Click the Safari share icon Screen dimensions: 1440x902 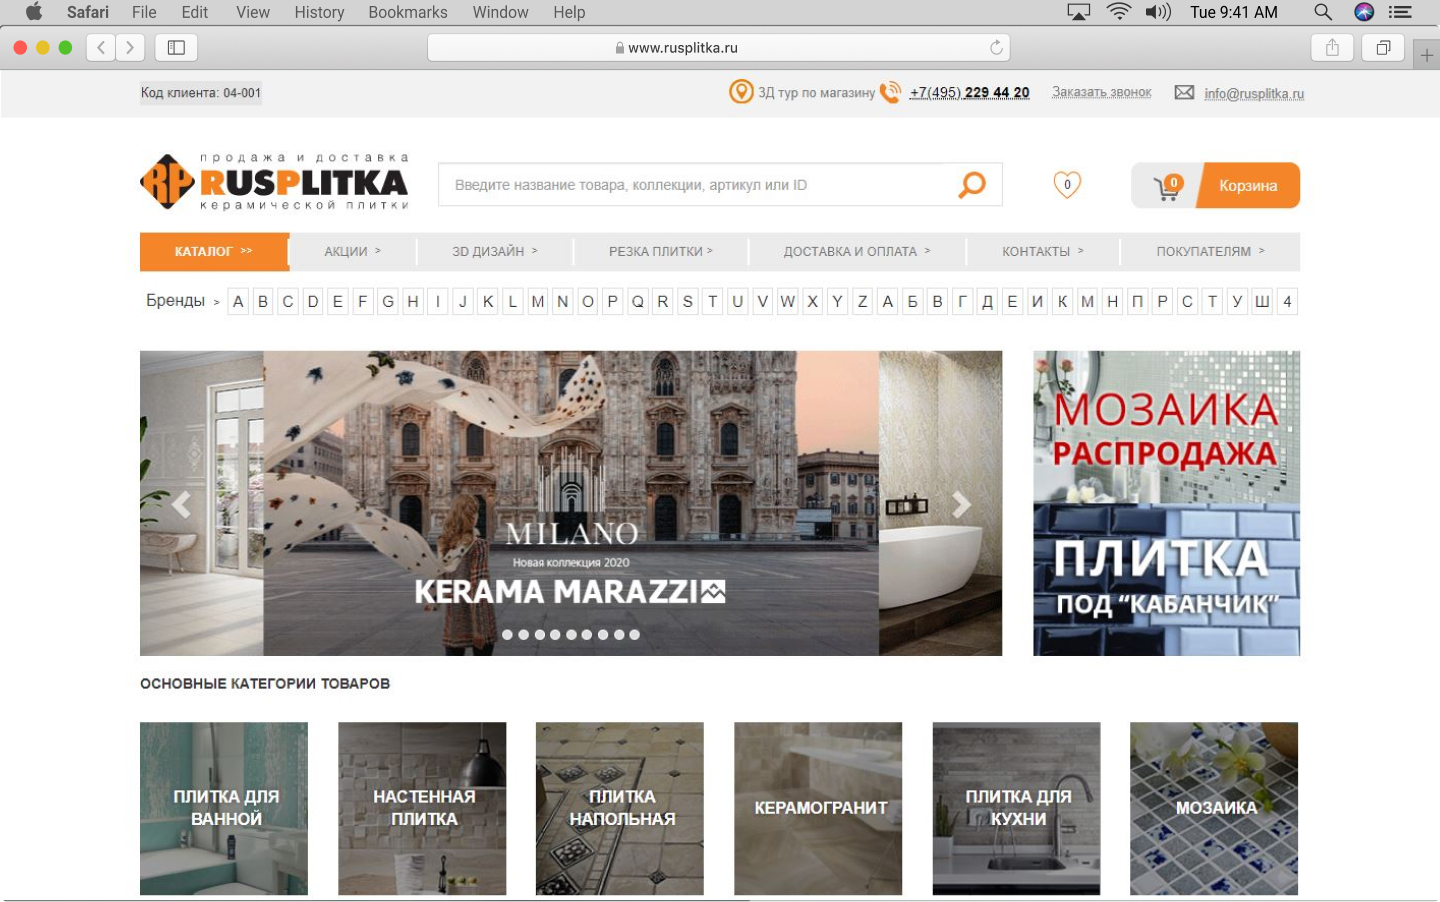click(1332, 47)
